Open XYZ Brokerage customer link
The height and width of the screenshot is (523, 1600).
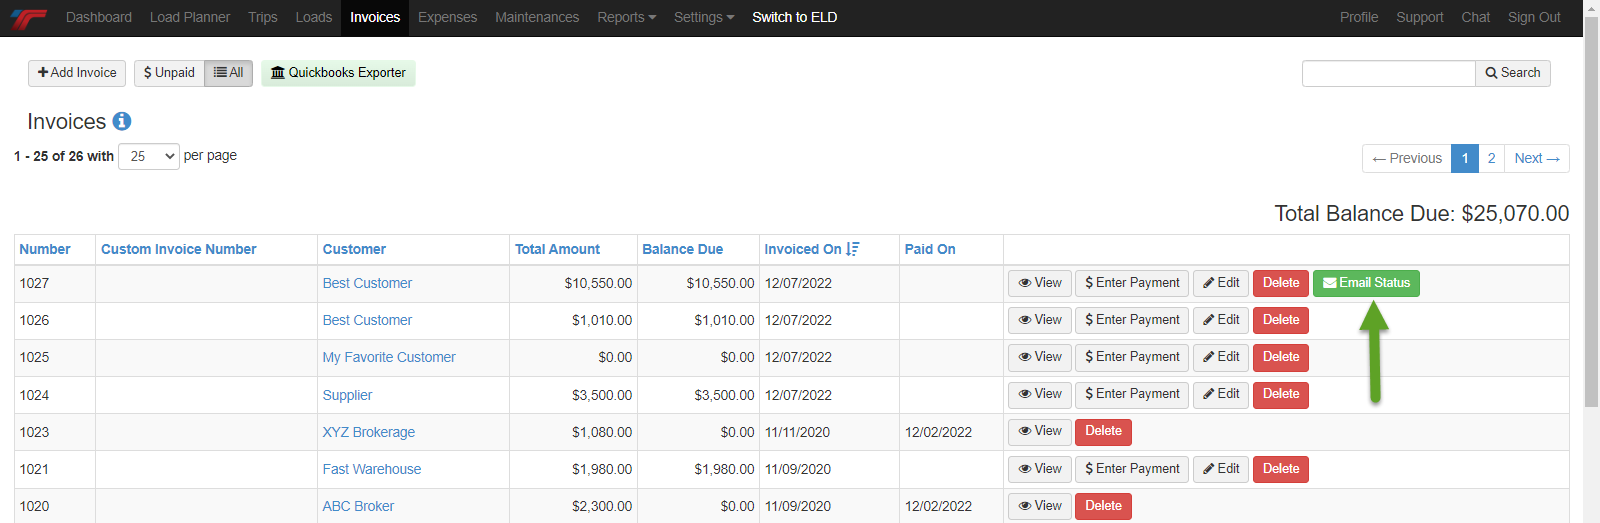369,432
